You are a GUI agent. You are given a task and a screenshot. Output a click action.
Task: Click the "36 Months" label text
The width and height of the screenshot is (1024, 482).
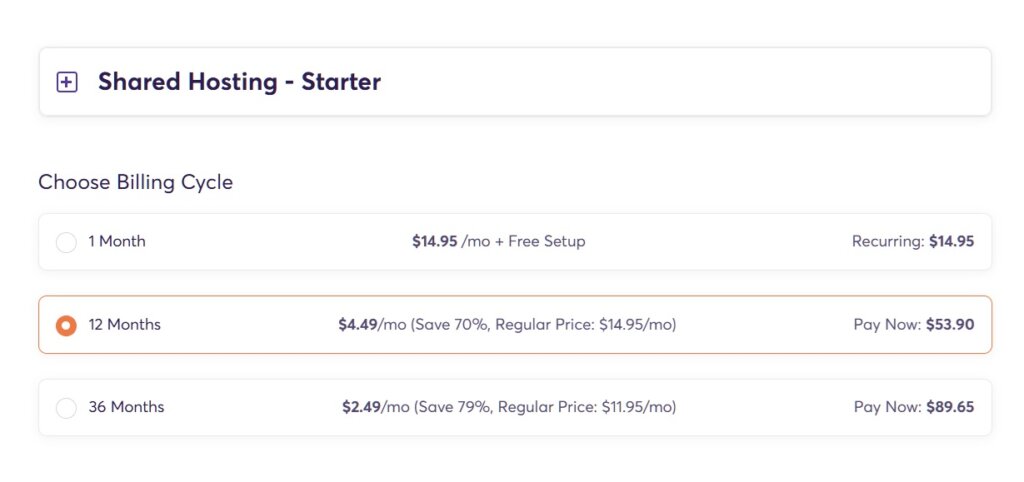126,407
